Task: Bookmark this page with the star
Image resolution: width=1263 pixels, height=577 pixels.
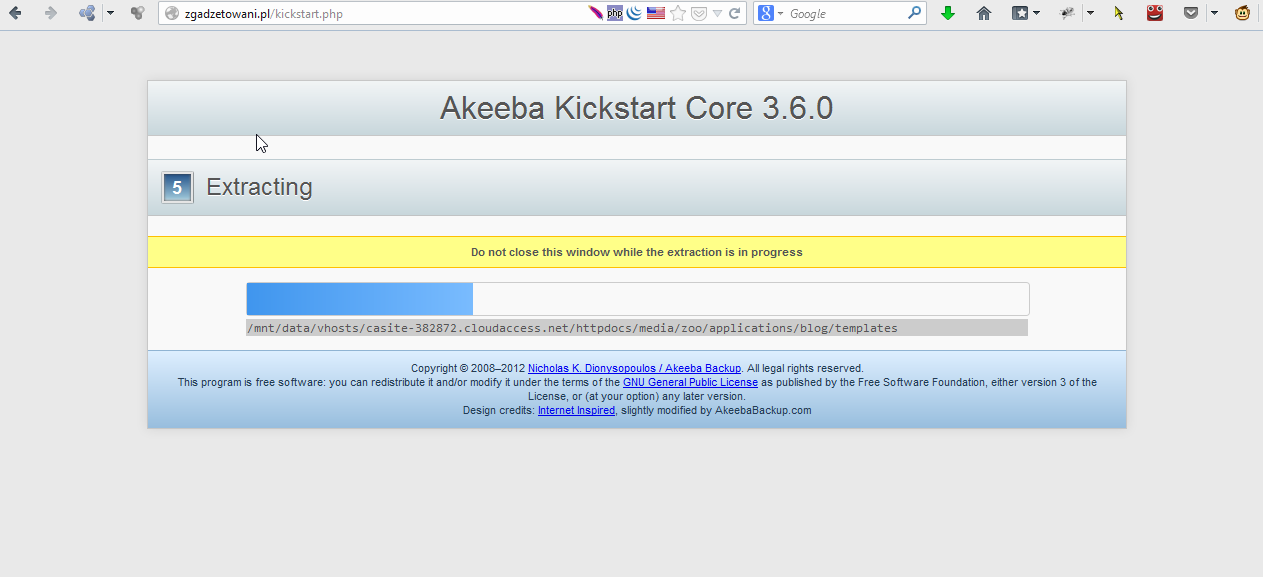Action: [x=679, y=13]
